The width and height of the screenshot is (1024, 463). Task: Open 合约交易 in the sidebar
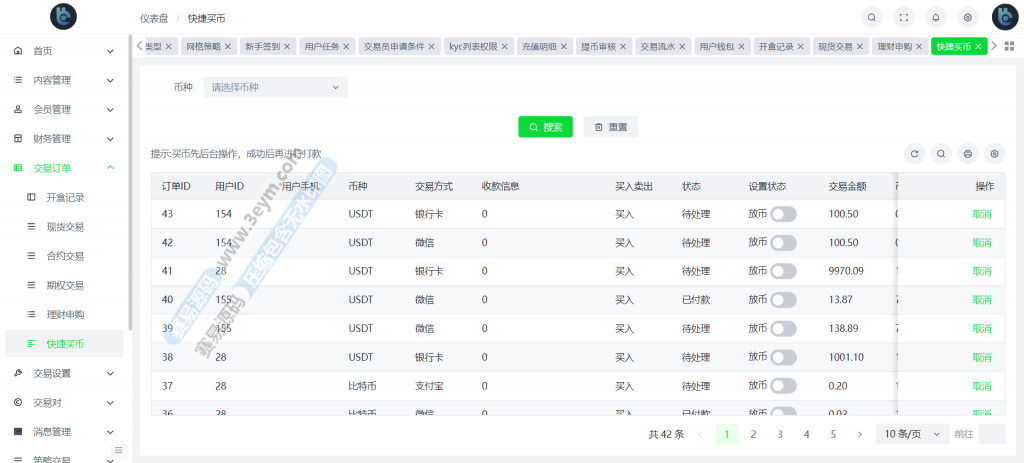(65, 256)
